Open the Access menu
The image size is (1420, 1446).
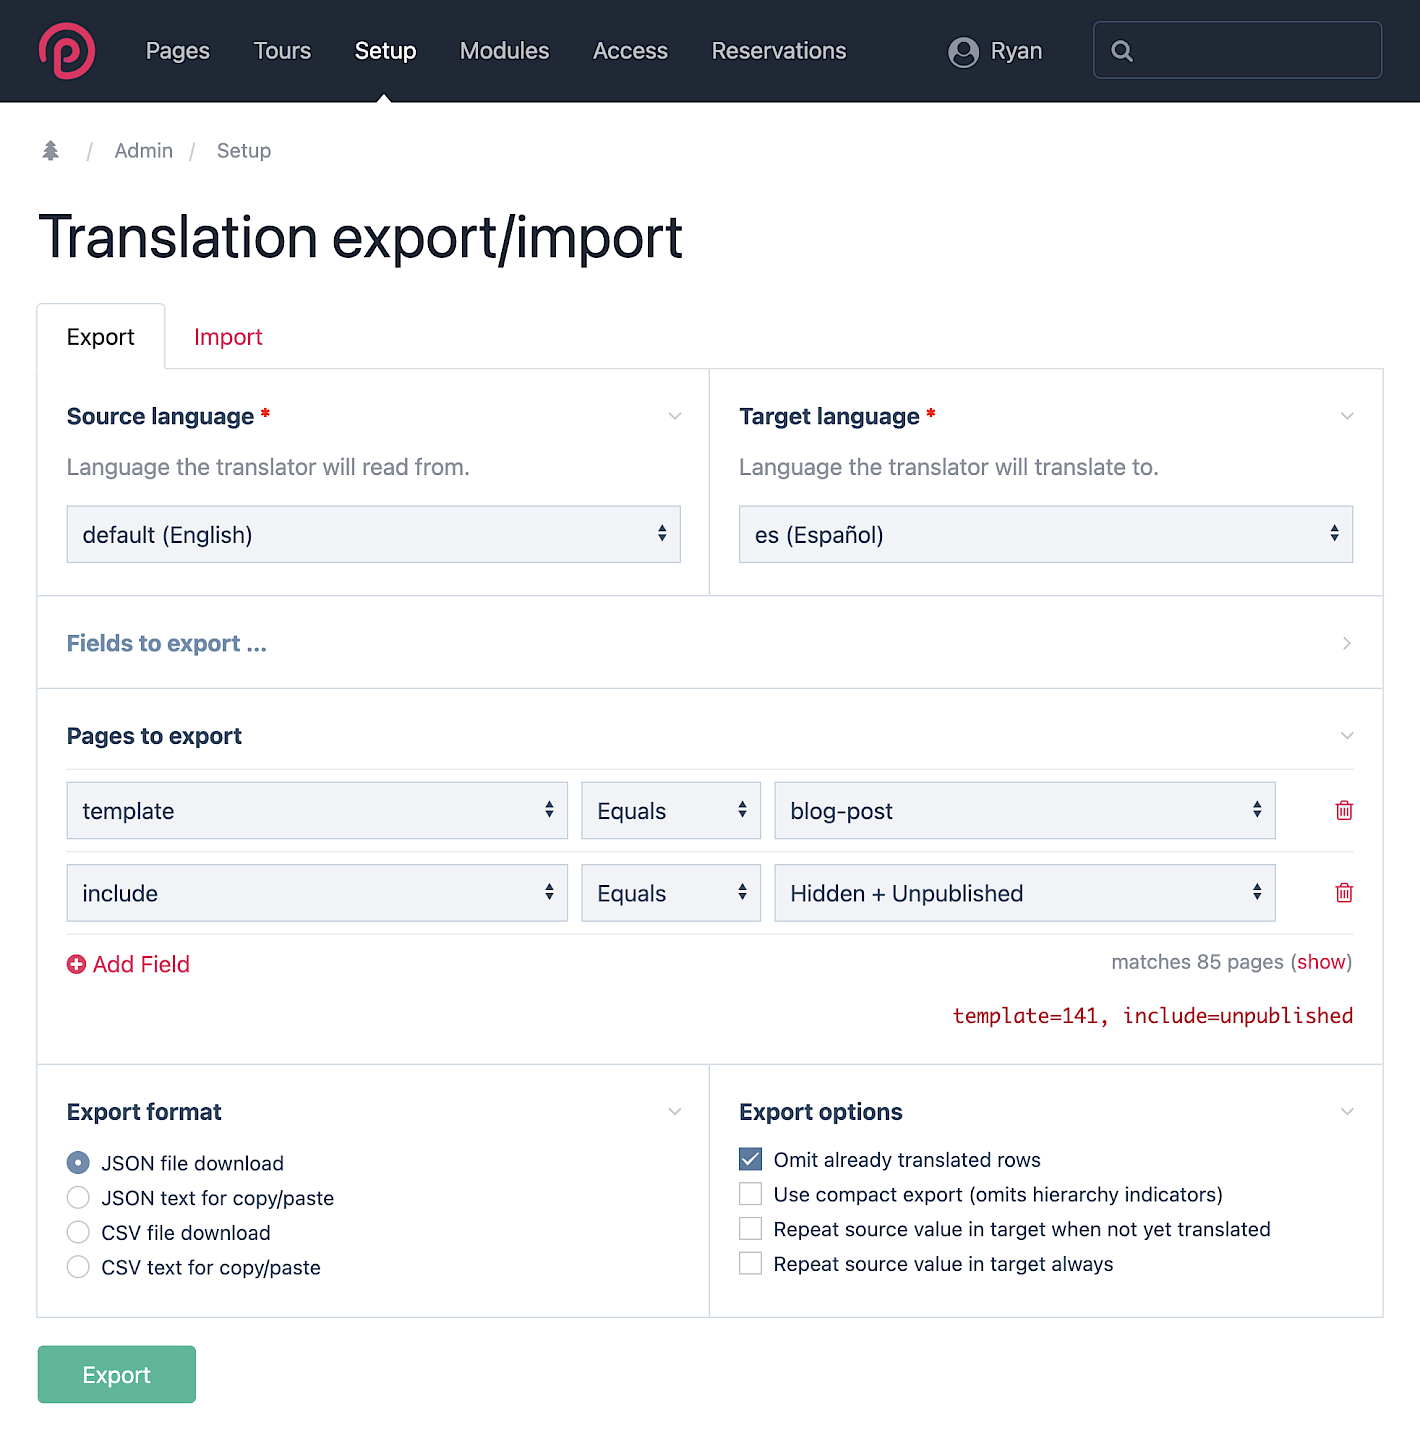coord(630,51)
